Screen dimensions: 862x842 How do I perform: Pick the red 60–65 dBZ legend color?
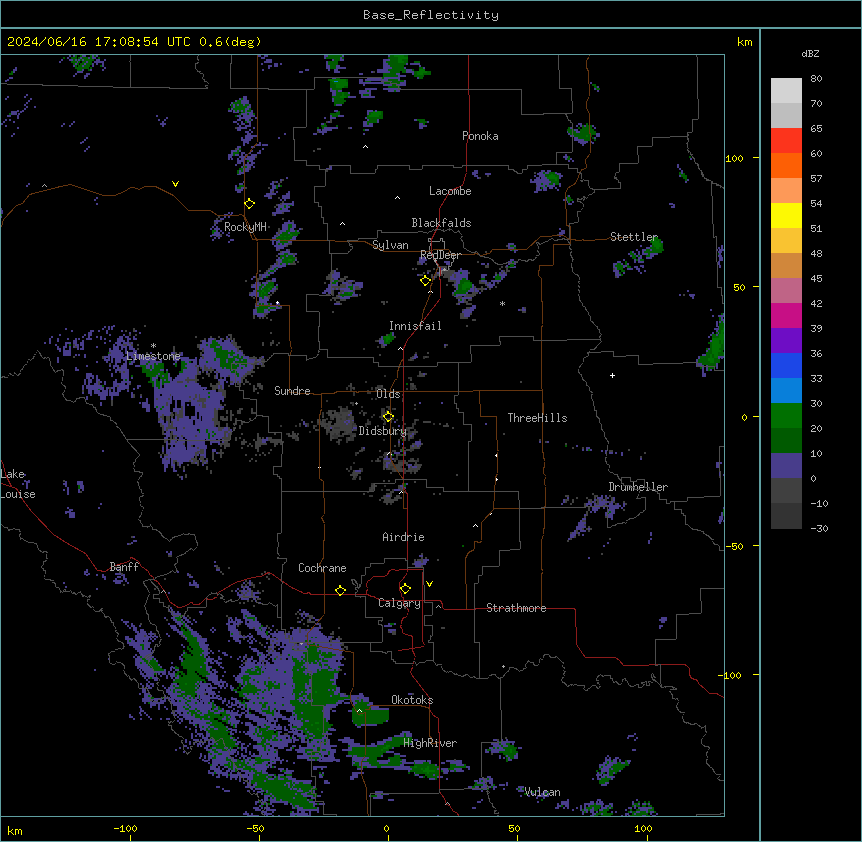pyautogui.click(x=786, y=141)
